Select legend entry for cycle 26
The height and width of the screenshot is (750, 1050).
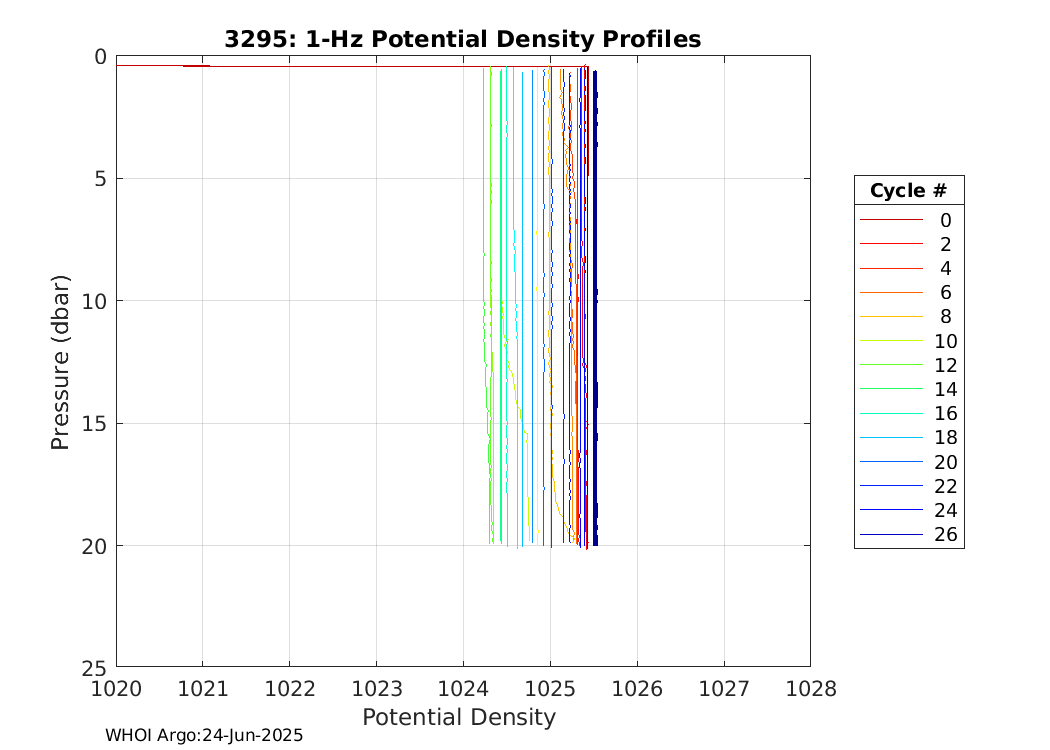(x=909, y=534)
